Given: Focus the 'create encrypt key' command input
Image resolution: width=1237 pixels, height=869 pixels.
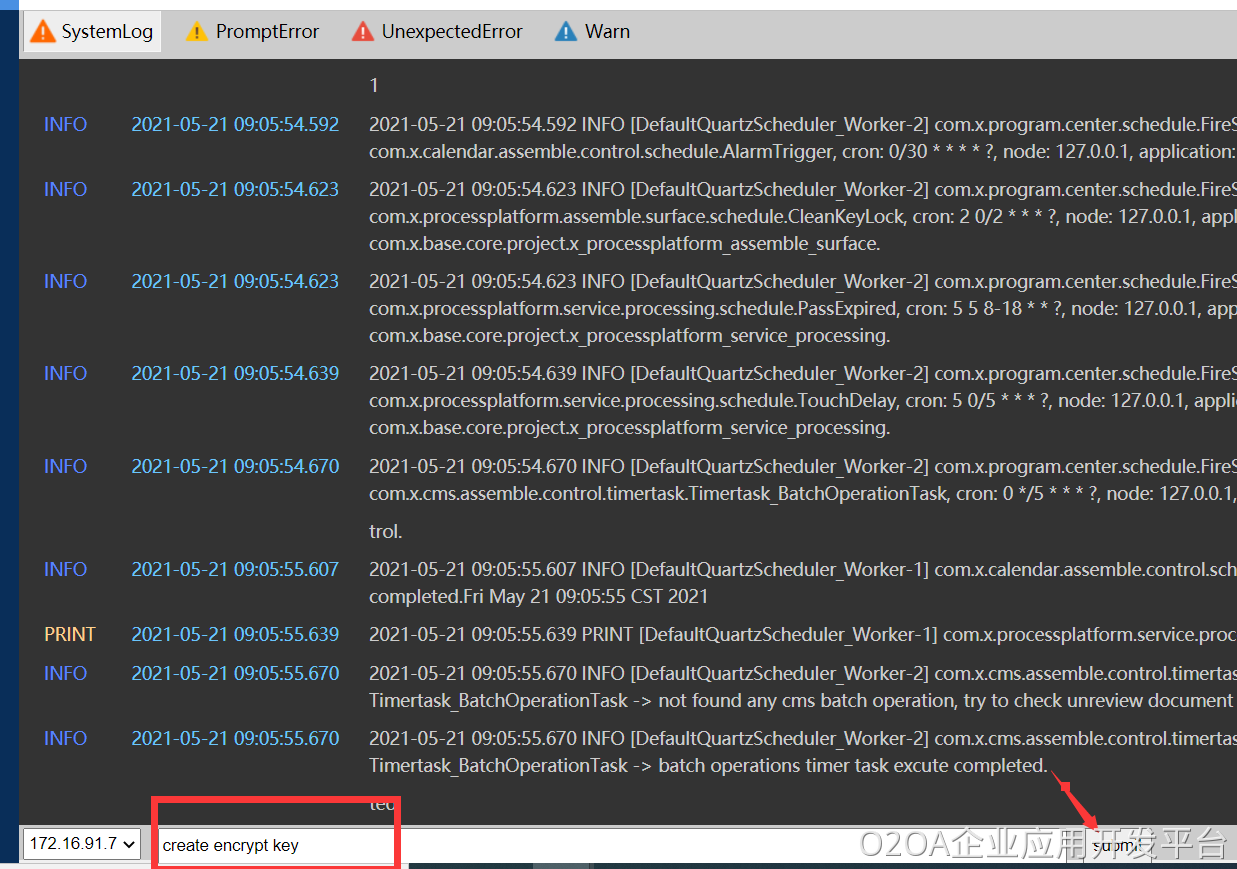Looking at the screenshot, I should 276,845.
